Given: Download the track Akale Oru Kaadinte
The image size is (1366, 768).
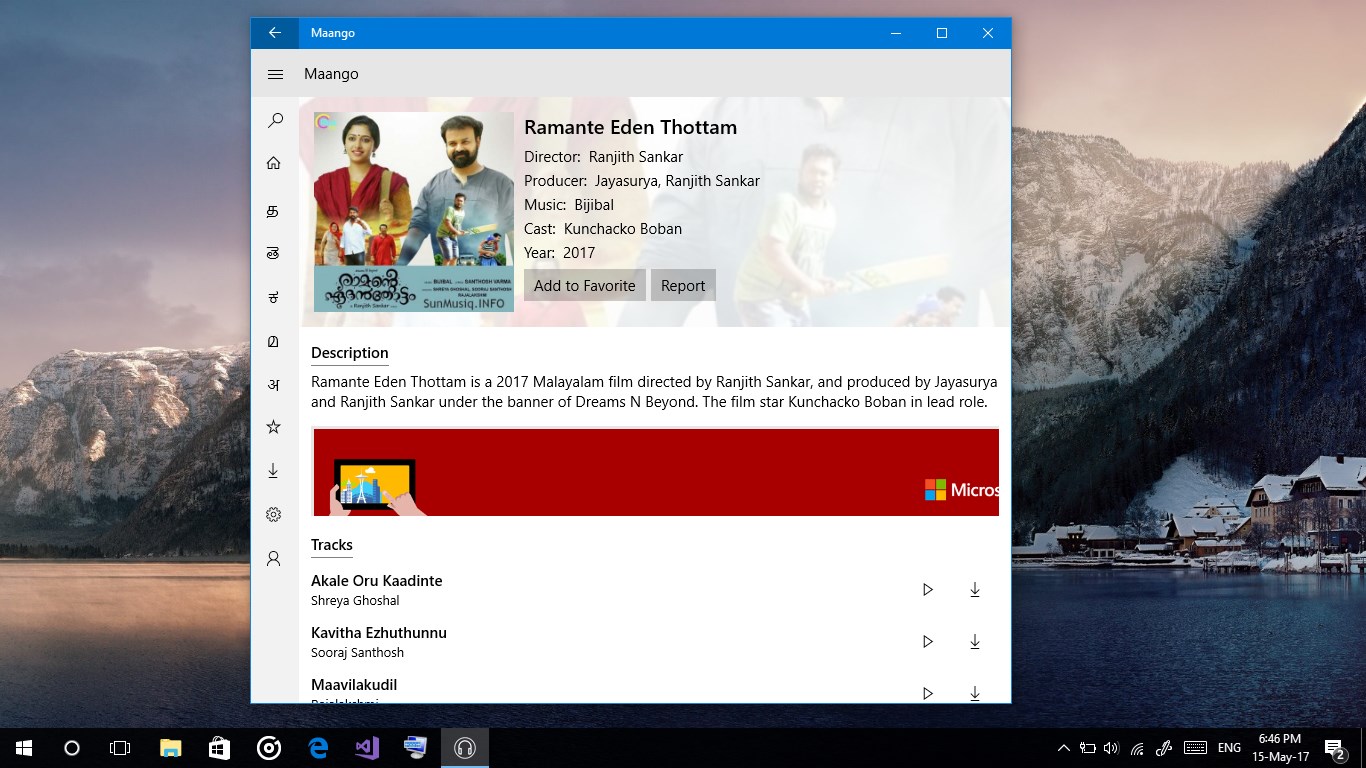Looking at the screenshot, I should point(975,590).
